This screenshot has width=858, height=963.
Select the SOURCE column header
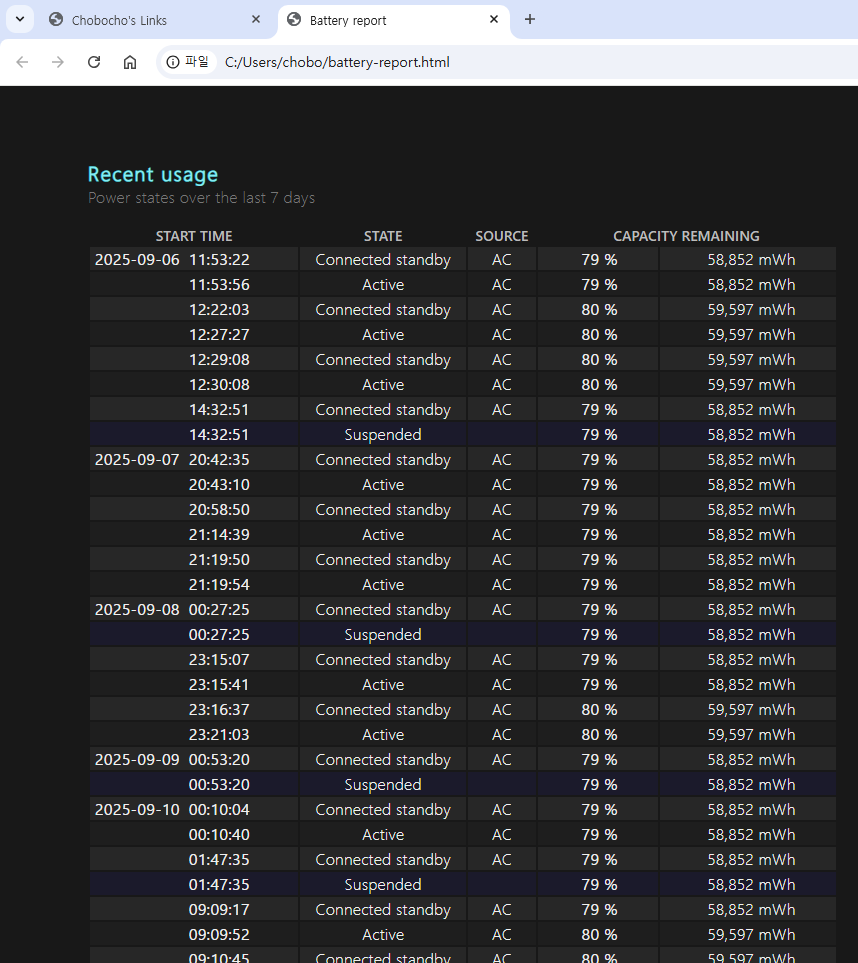tap(502, 236)
